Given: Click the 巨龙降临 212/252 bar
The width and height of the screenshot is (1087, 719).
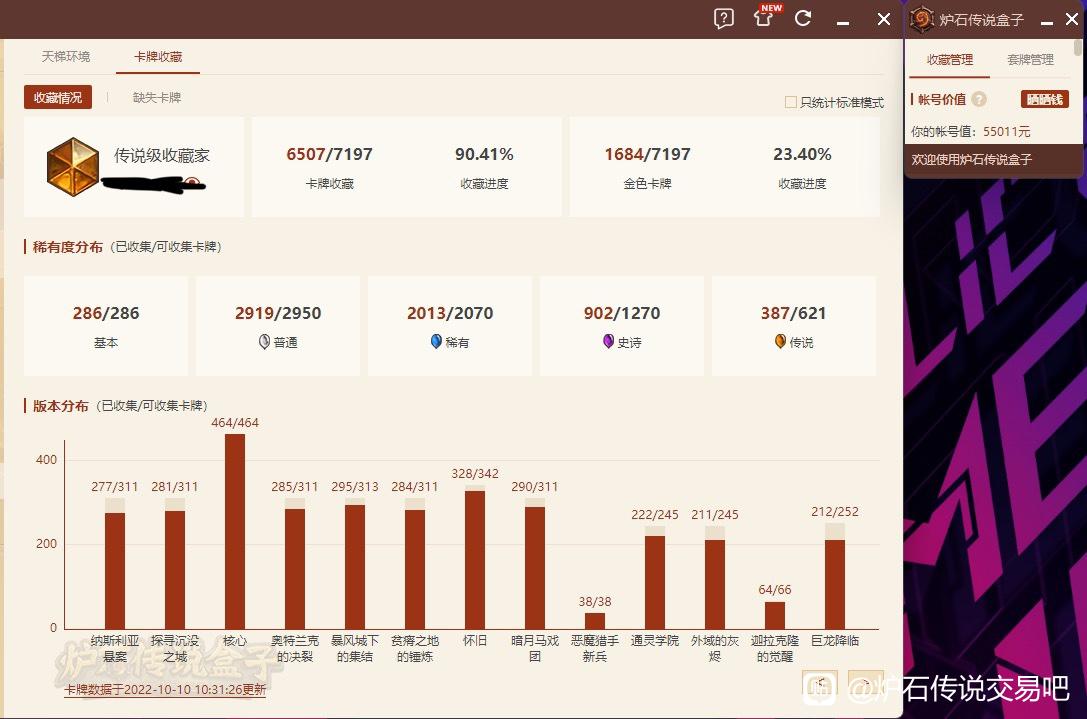Looking at the screenshot, I should pos(835,584).
